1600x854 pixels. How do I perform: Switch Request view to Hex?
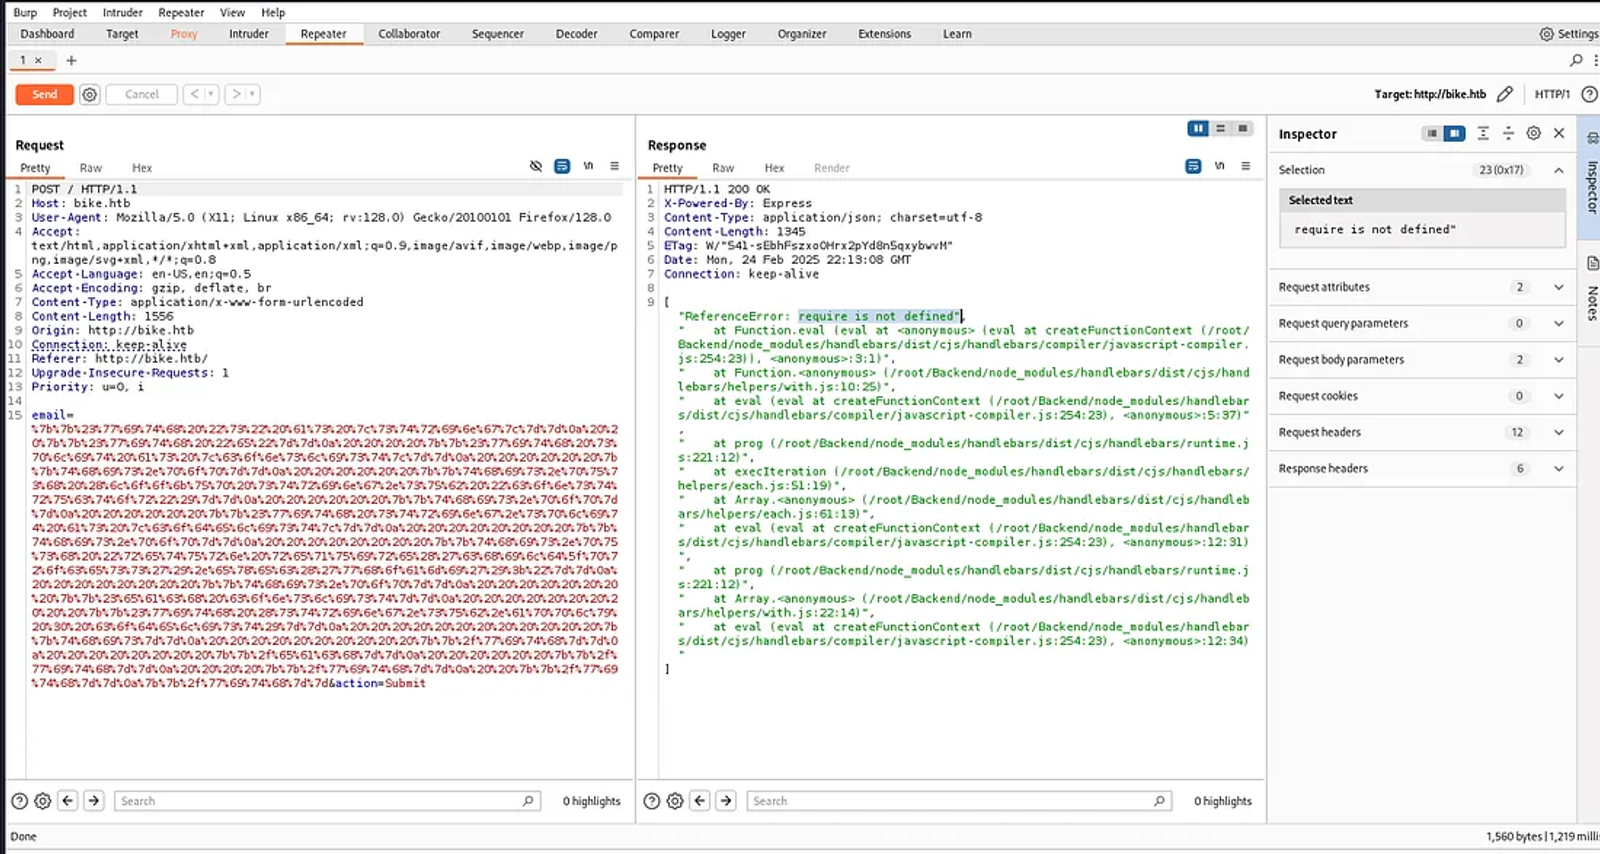click(142, 168)
